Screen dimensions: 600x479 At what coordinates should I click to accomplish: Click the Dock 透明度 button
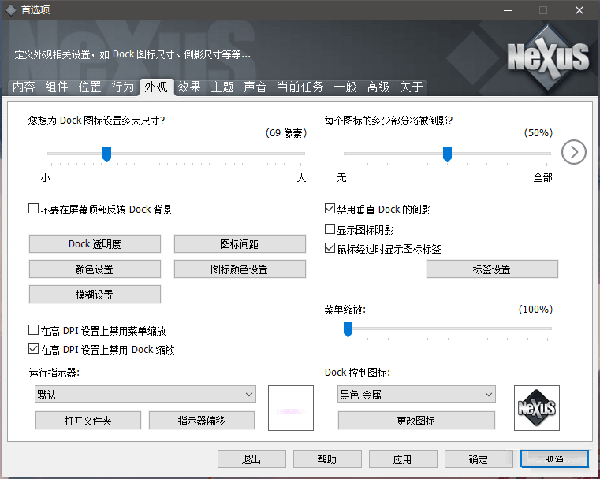pyautogui.click(x=95, y=244)
